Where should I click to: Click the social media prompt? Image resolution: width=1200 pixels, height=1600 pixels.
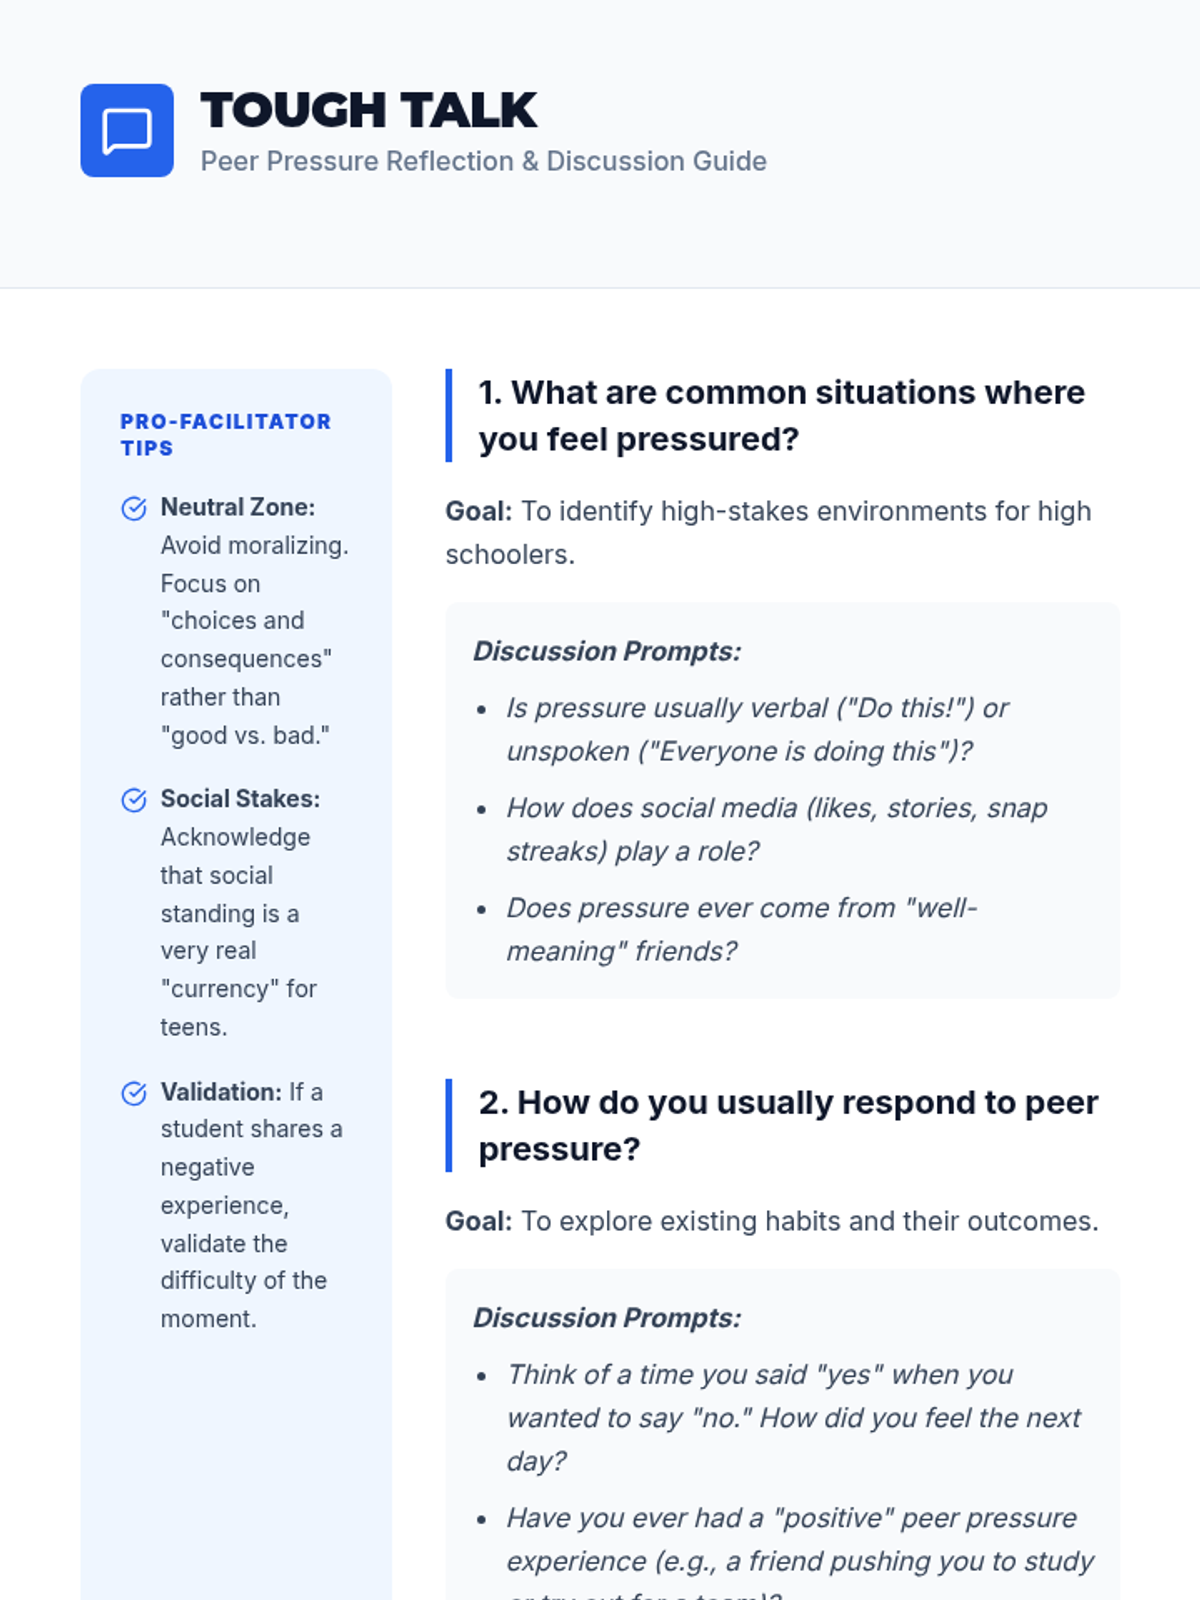[x=776, y=829]
